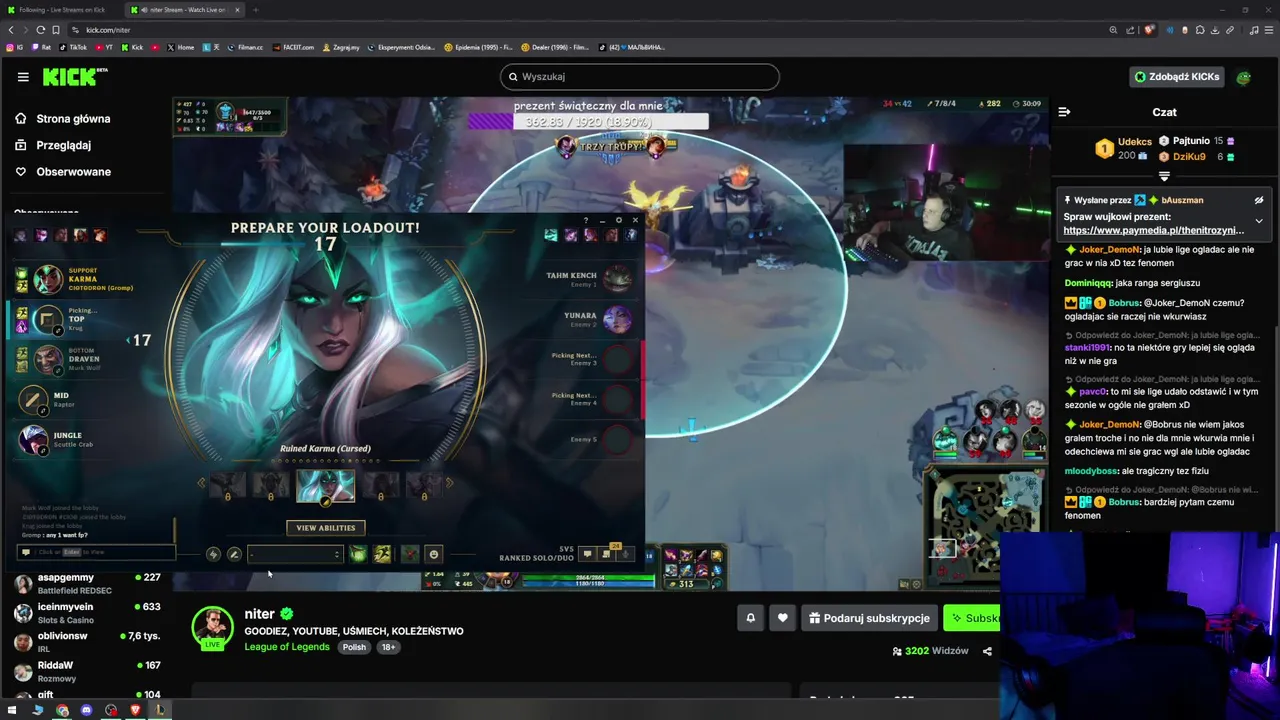Click the address bar kick.com/niter
The image size is (1280, 720).
click(x=108, y=30)
